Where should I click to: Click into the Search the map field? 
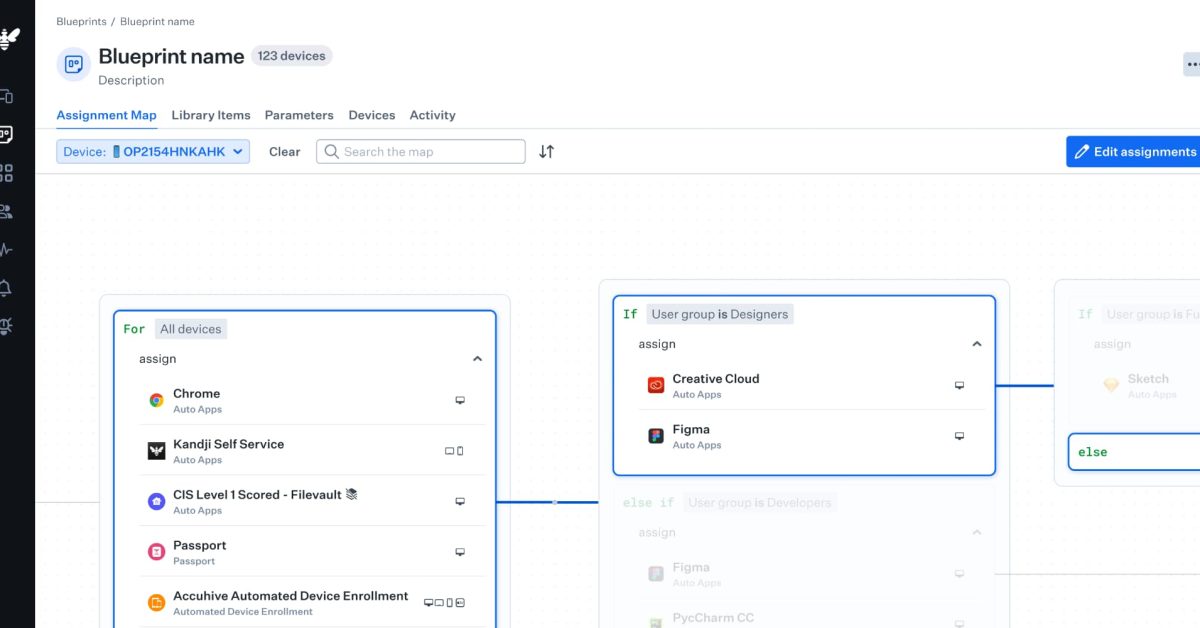tap(421, 152)
